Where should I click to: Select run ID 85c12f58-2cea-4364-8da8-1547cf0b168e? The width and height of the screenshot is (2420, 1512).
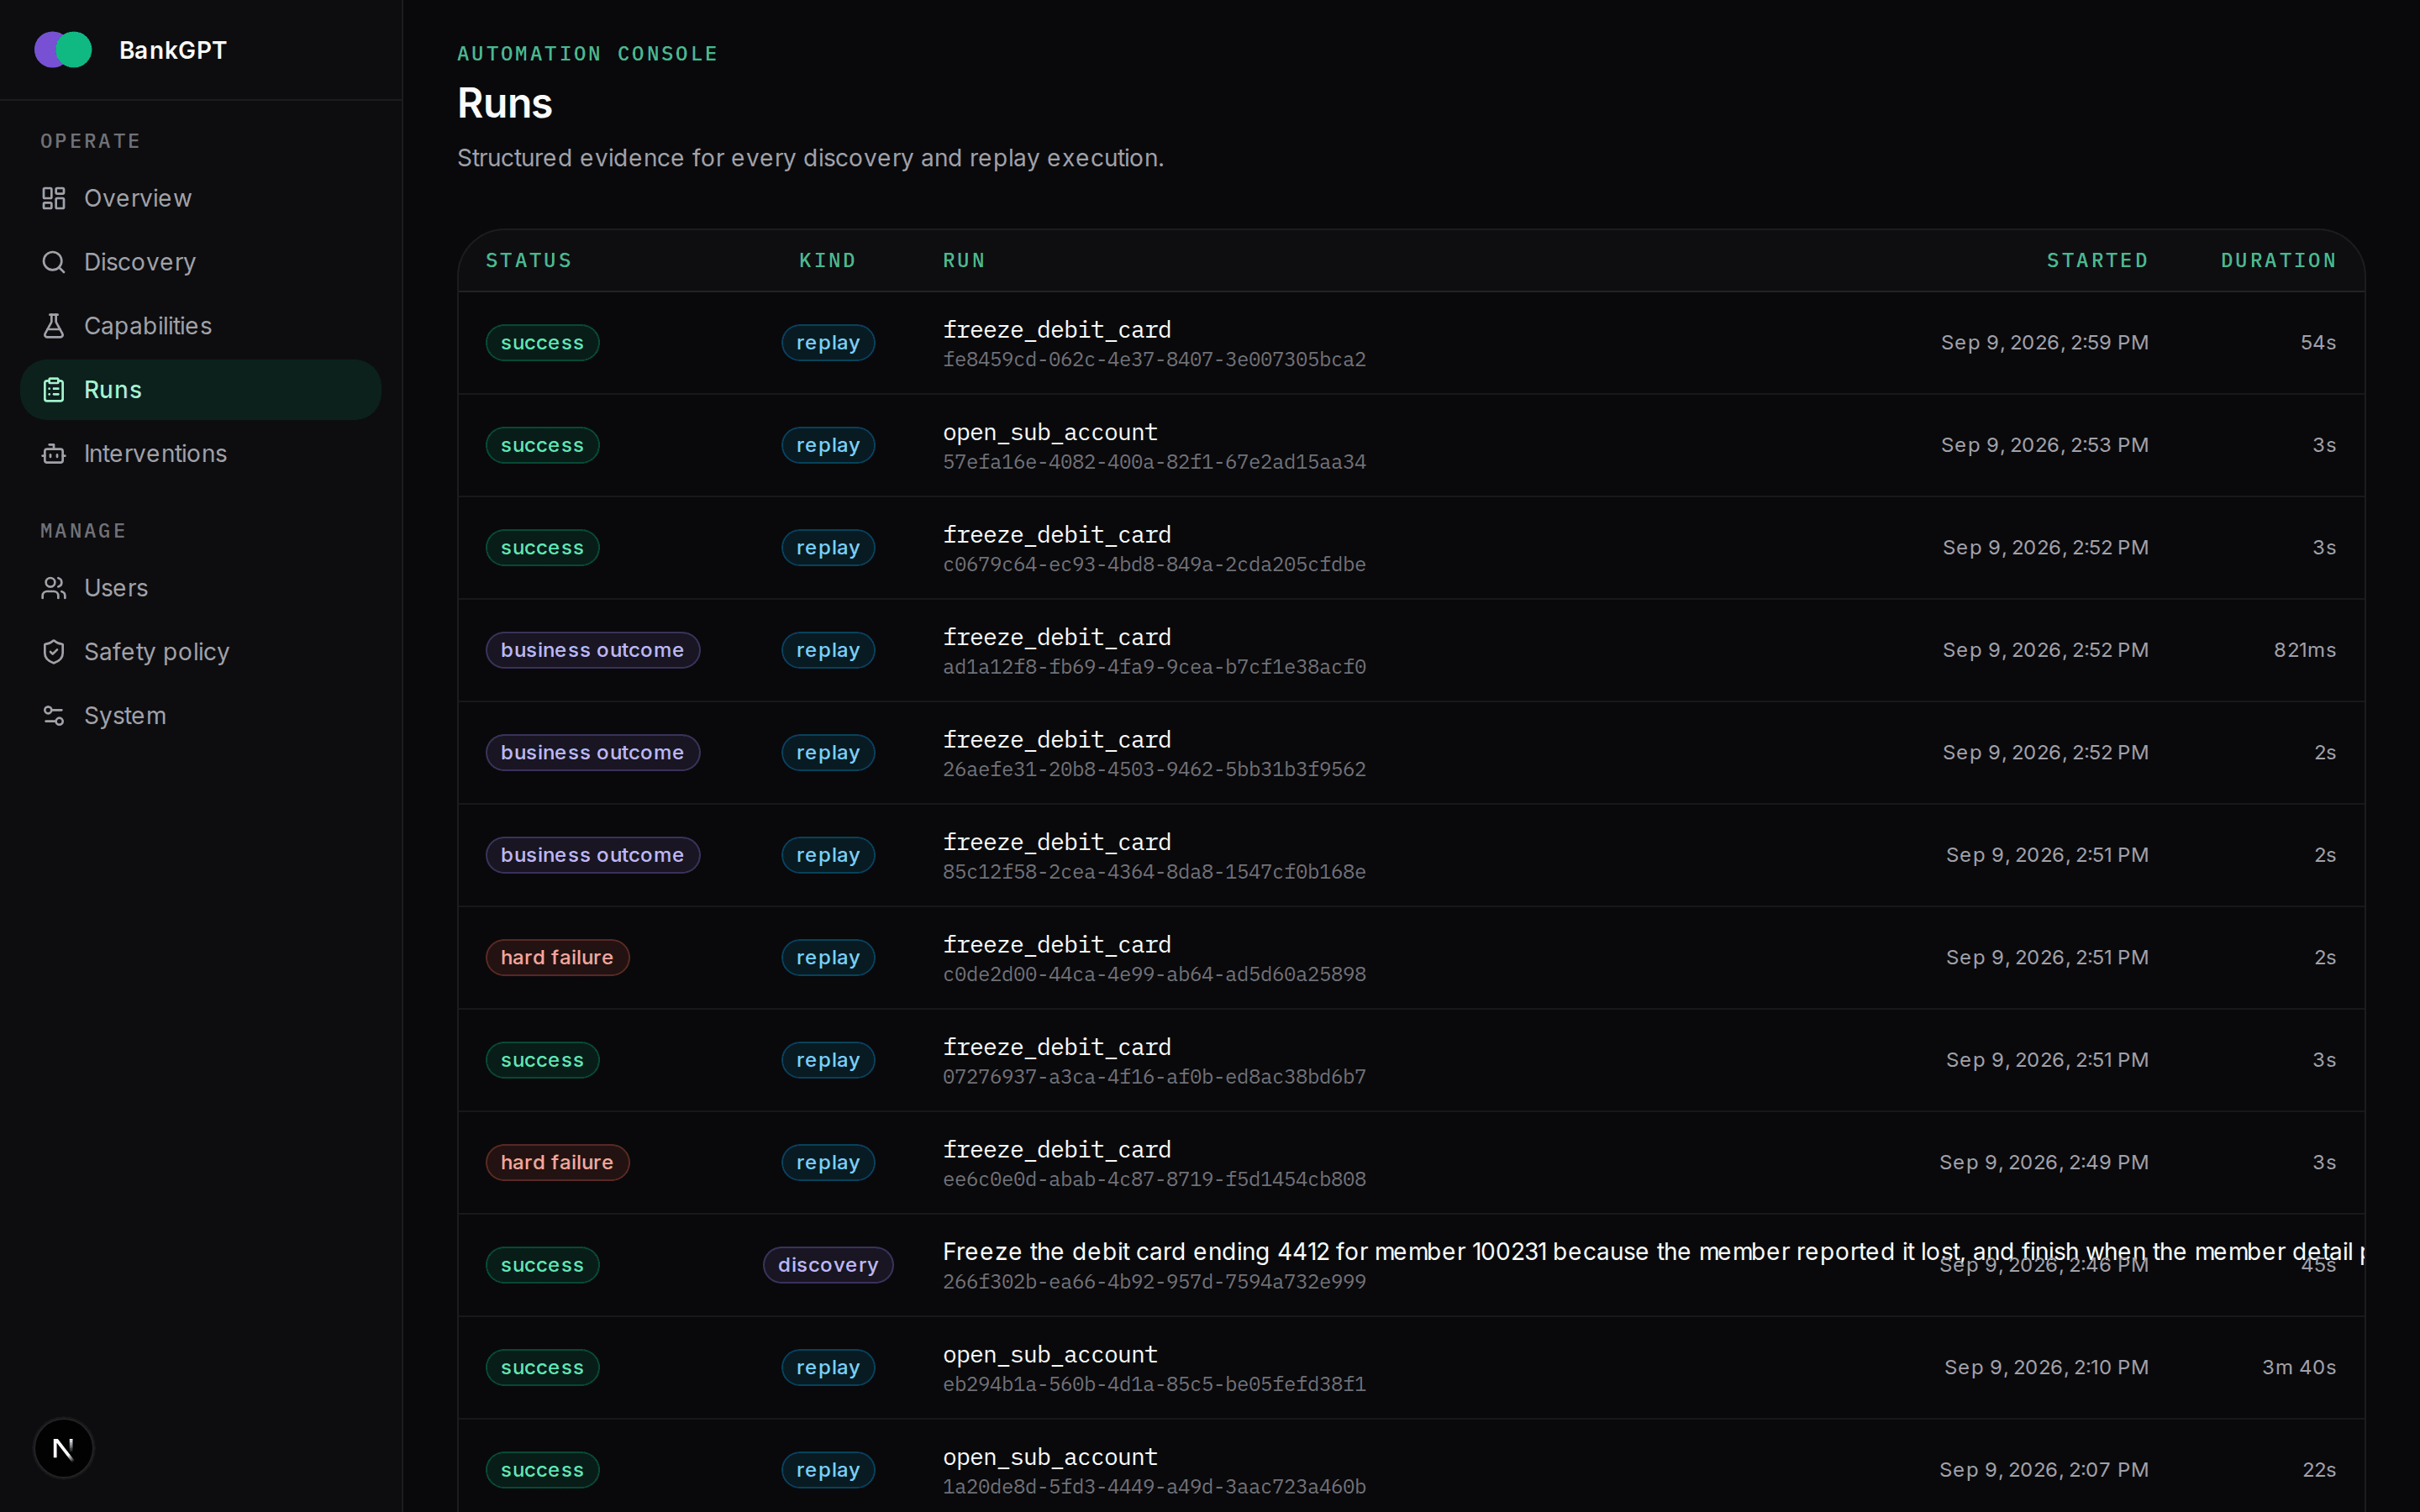[1154, 872]
